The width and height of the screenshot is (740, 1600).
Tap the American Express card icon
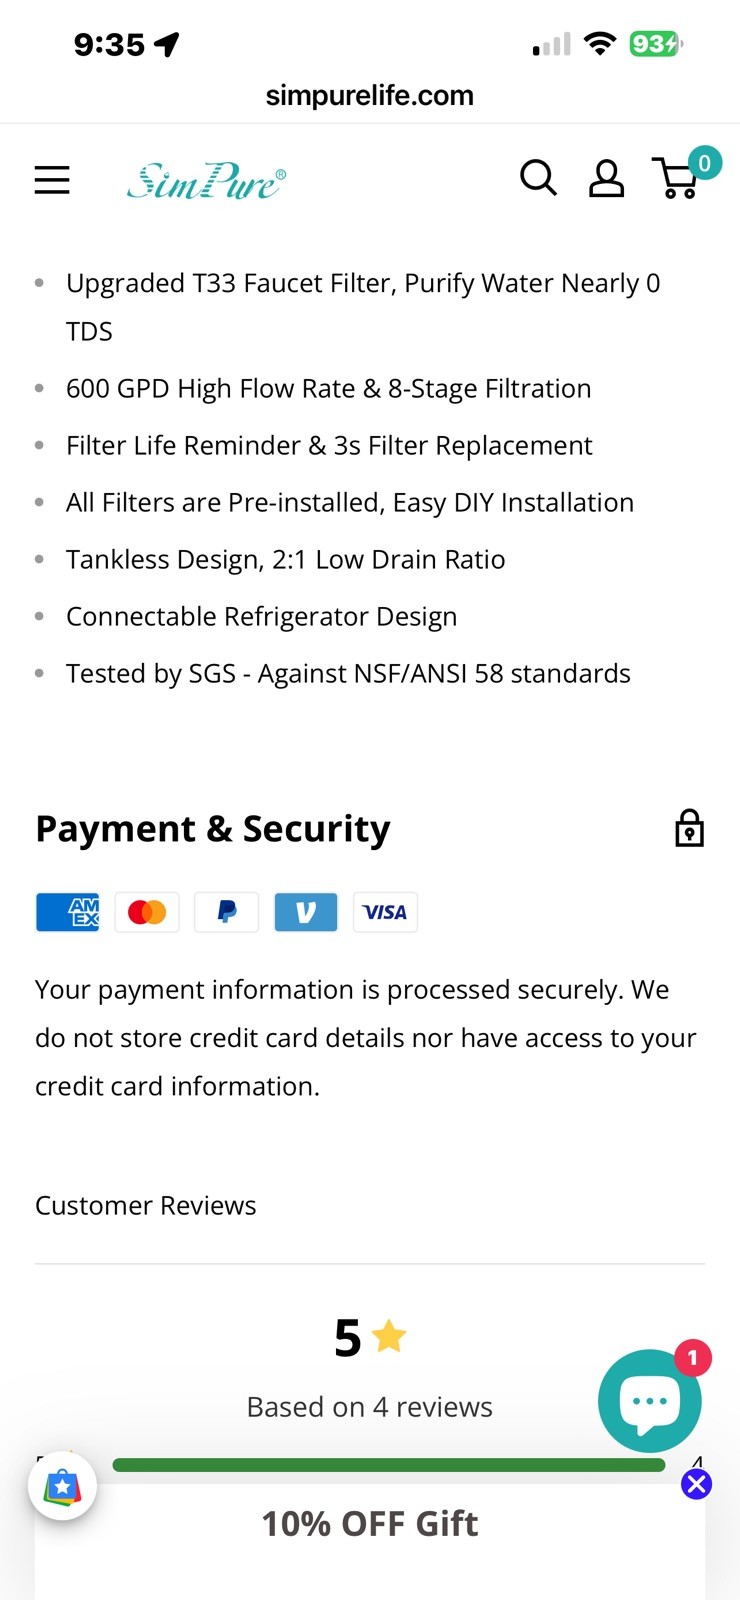[68, 912]
